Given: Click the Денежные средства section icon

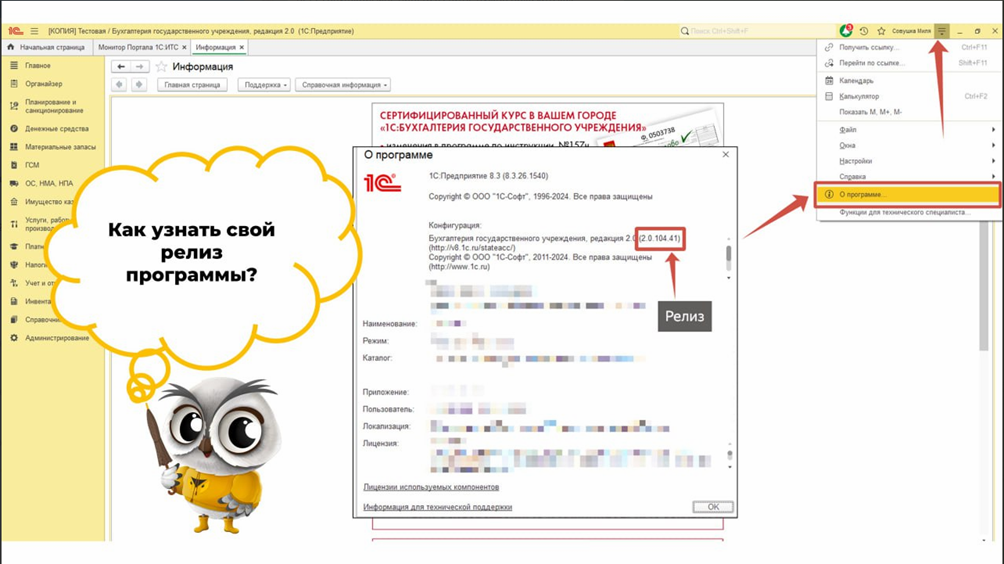Looking at the screenshot, I should coord(14,129).
